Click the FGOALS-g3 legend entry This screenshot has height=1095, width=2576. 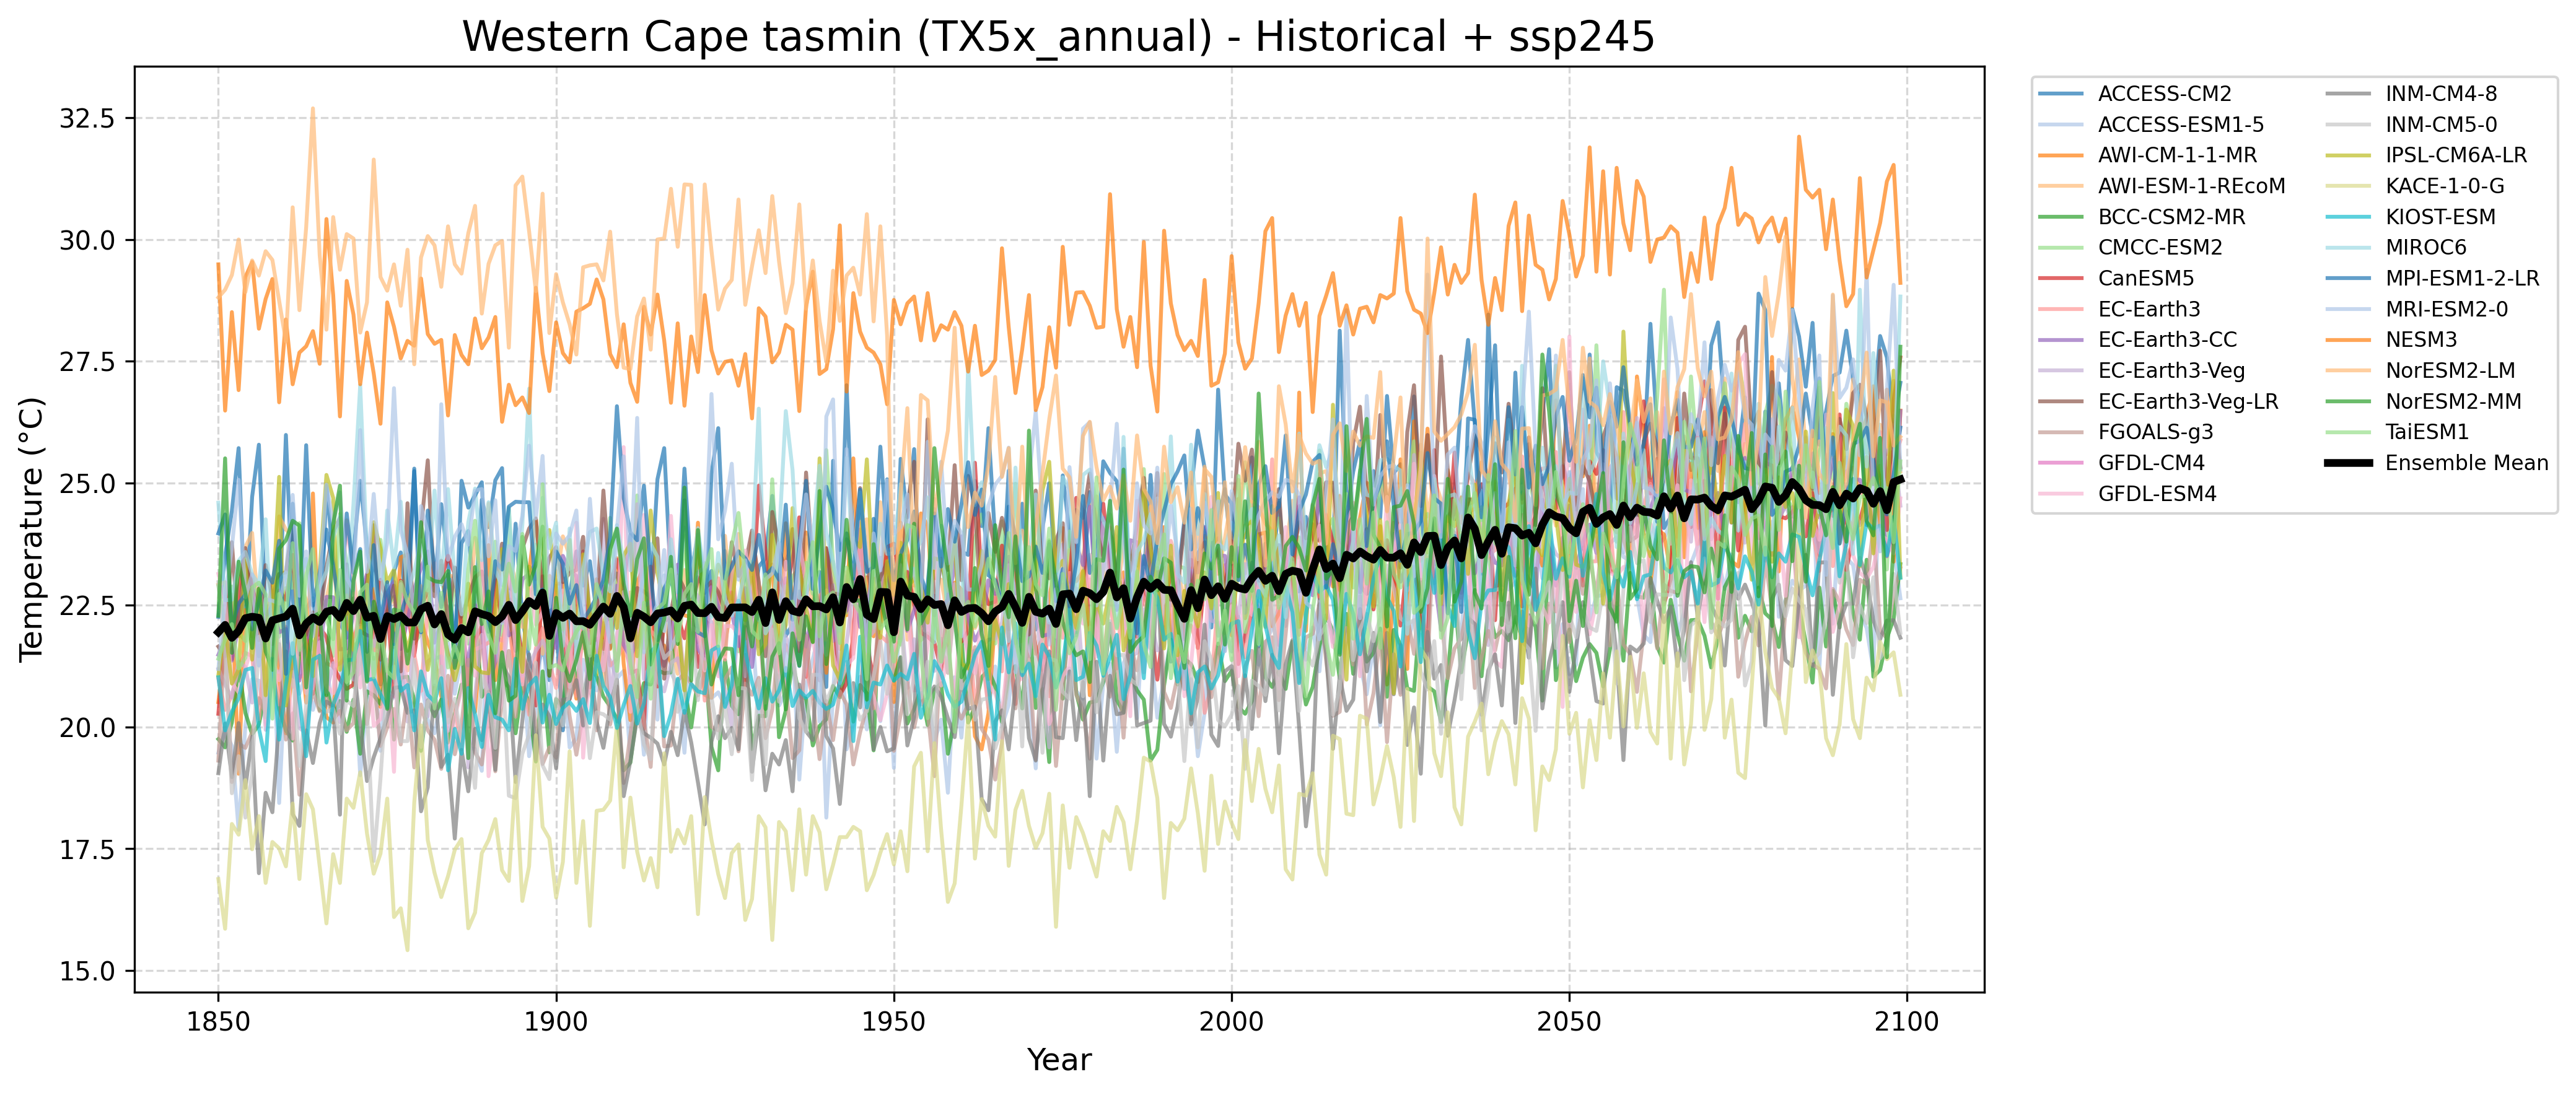2155,432
